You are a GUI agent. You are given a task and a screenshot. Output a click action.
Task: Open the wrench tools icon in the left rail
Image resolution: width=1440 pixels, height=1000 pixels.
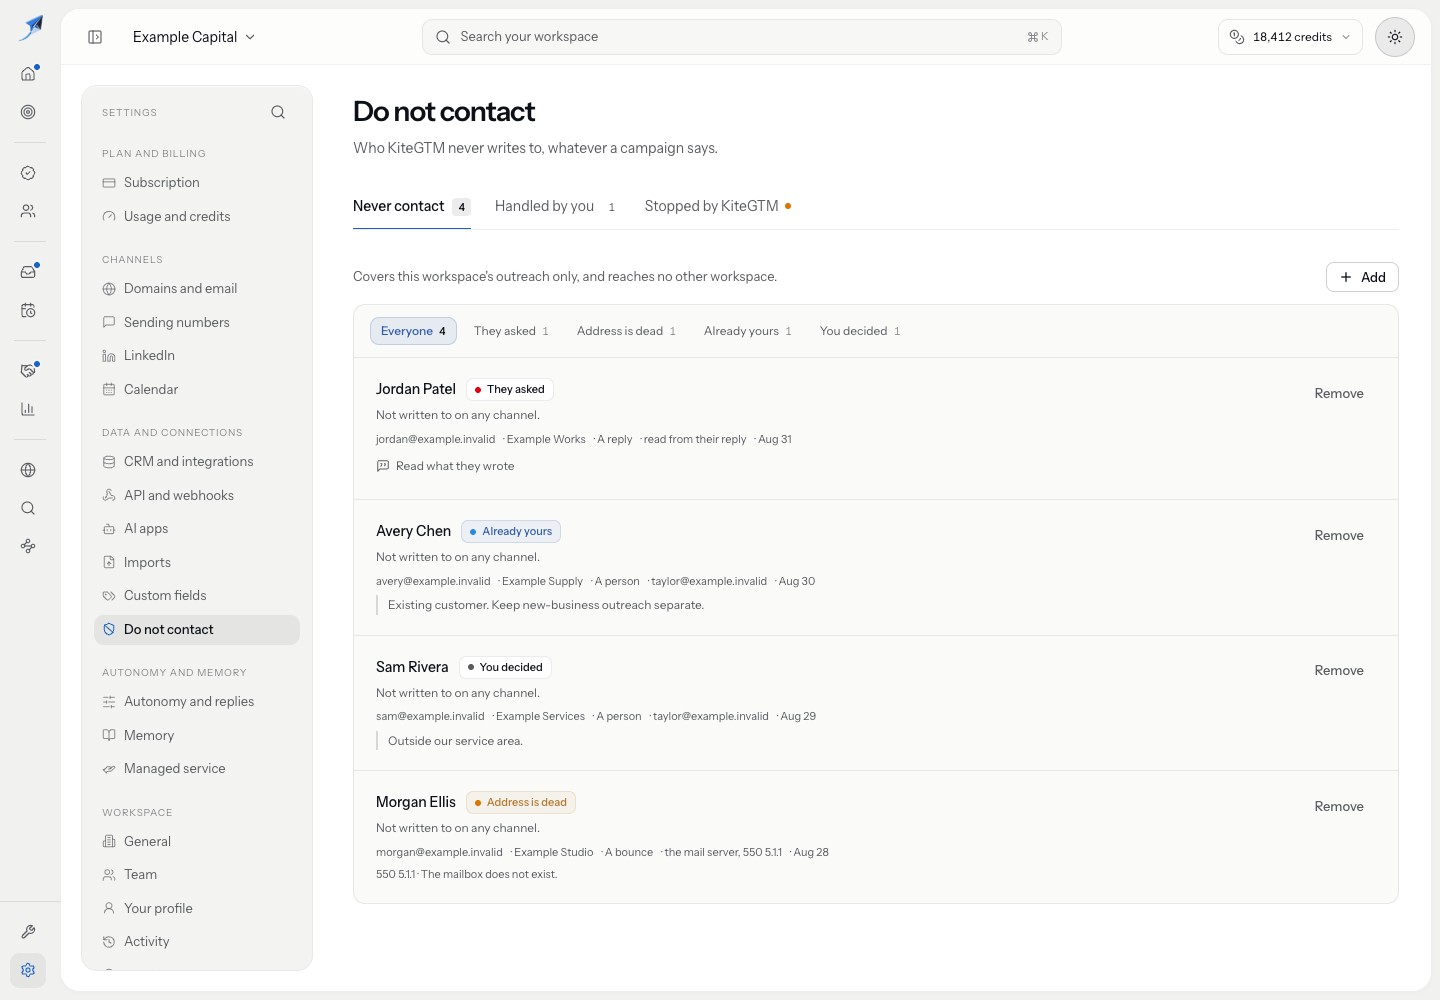click(x=28, y=932)
